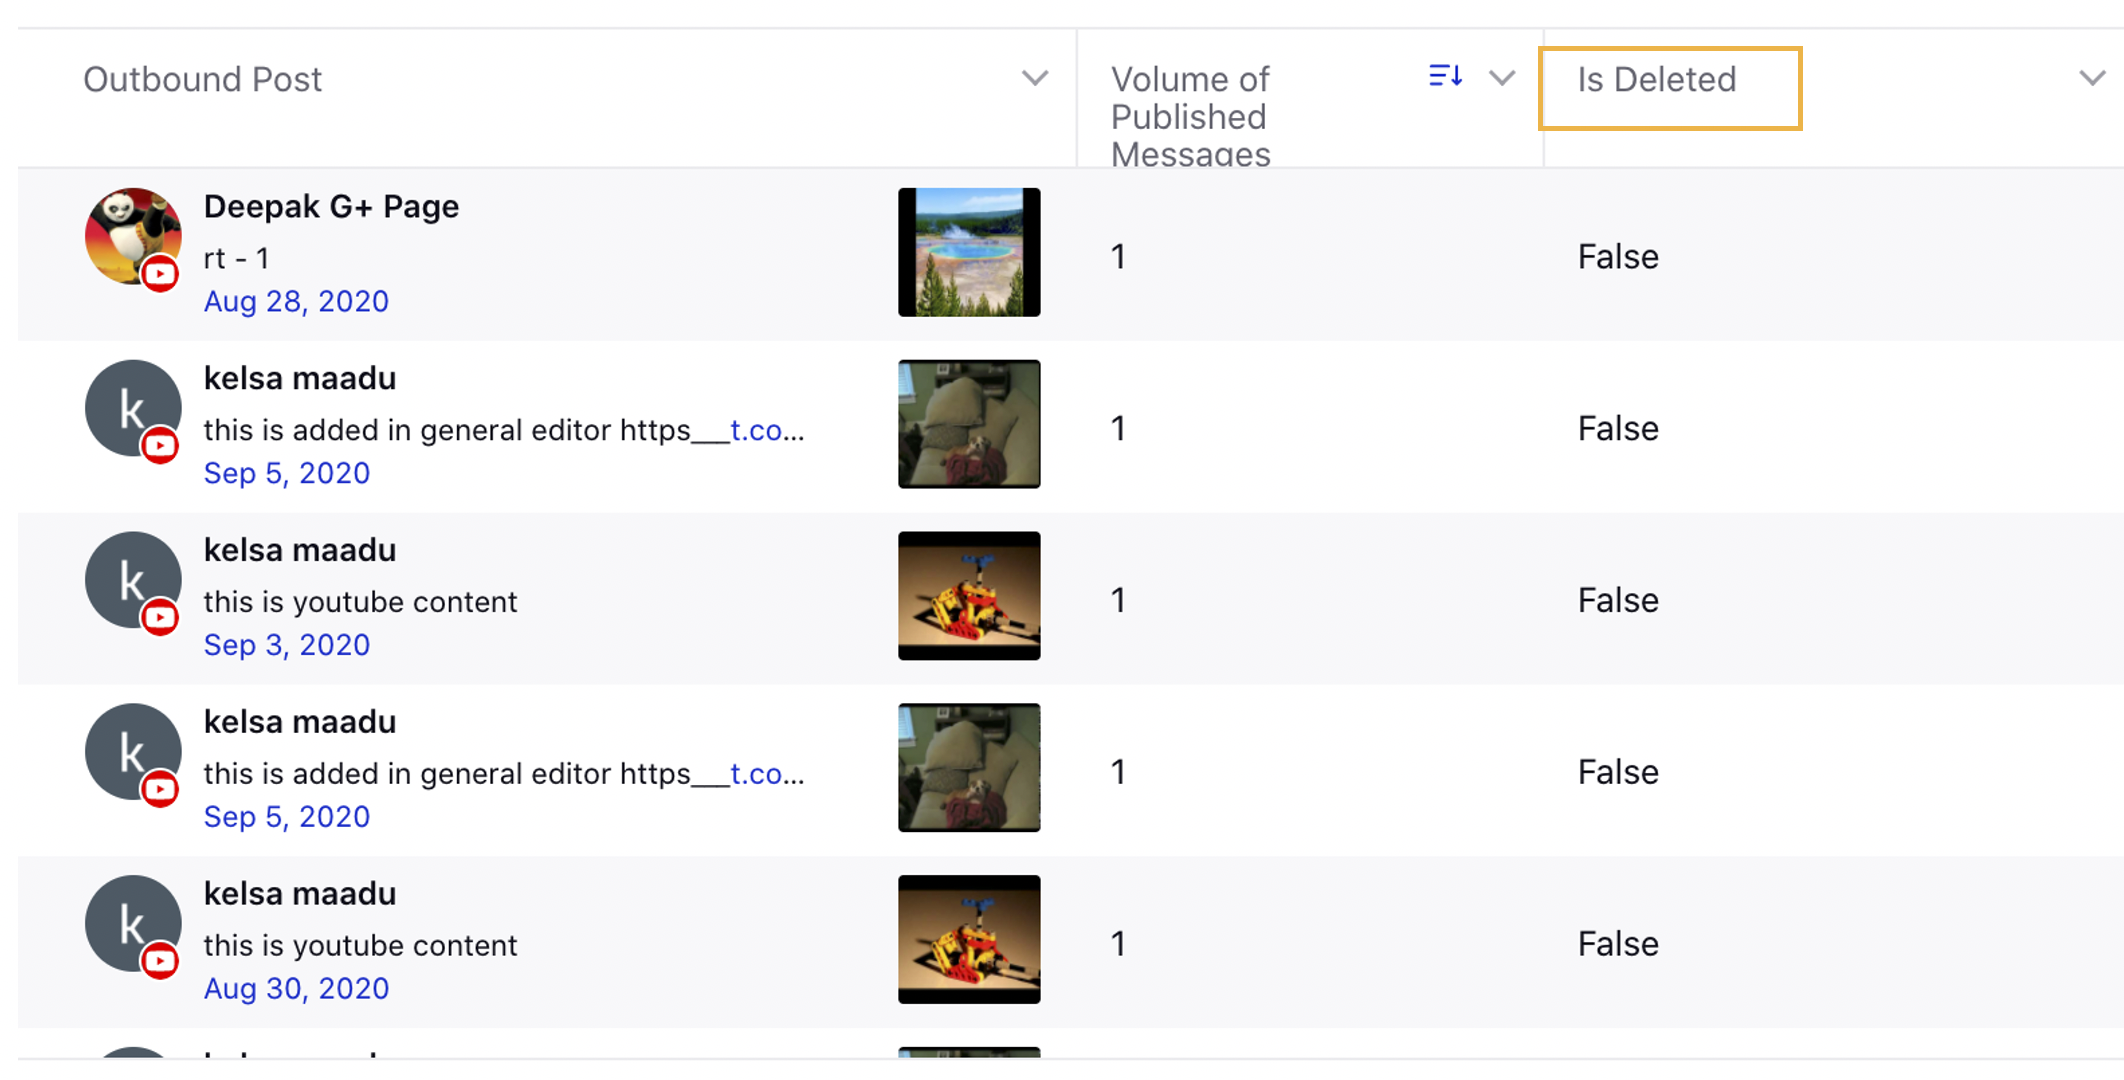
Task: Click the Outbound Post column header
Action: coord(202,79)
